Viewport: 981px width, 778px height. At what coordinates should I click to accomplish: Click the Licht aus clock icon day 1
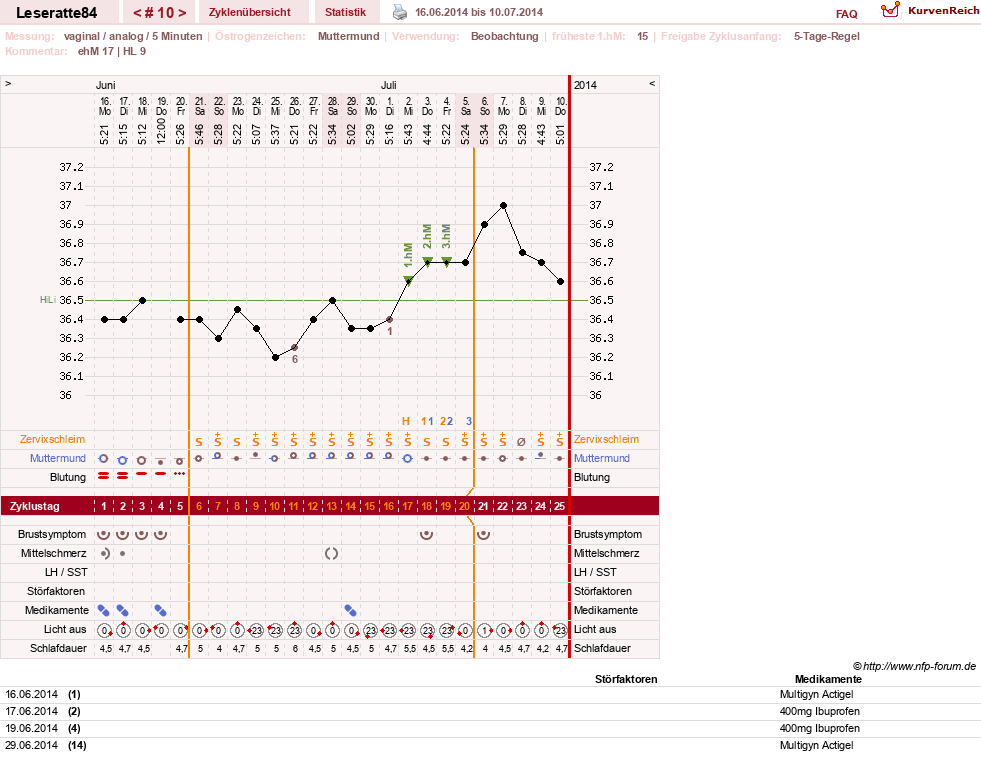[104, 630]
